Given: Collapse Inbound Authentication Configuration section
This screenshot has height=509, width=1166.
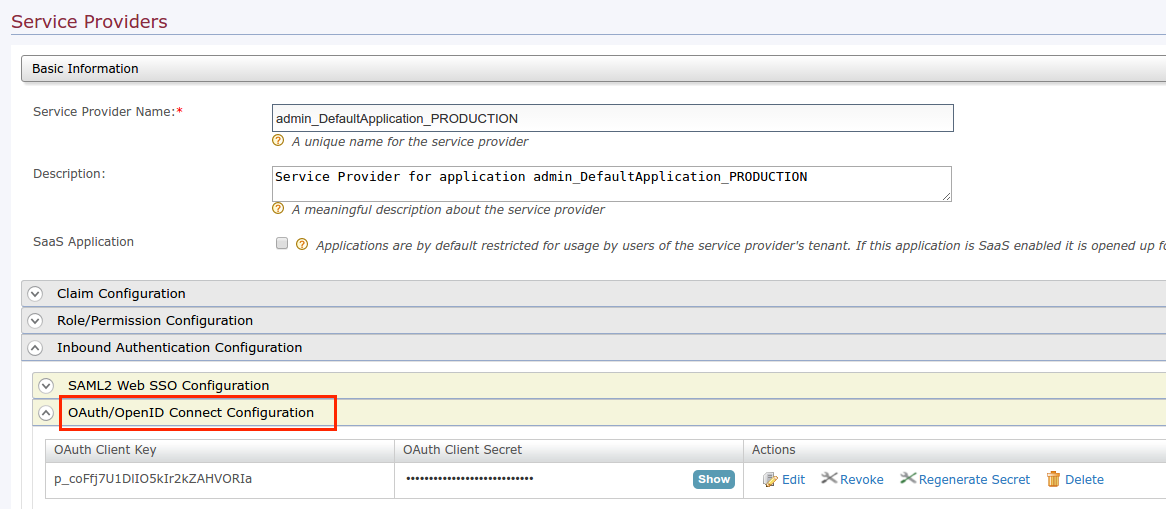Looking at the screenshot, I should 36,348.
